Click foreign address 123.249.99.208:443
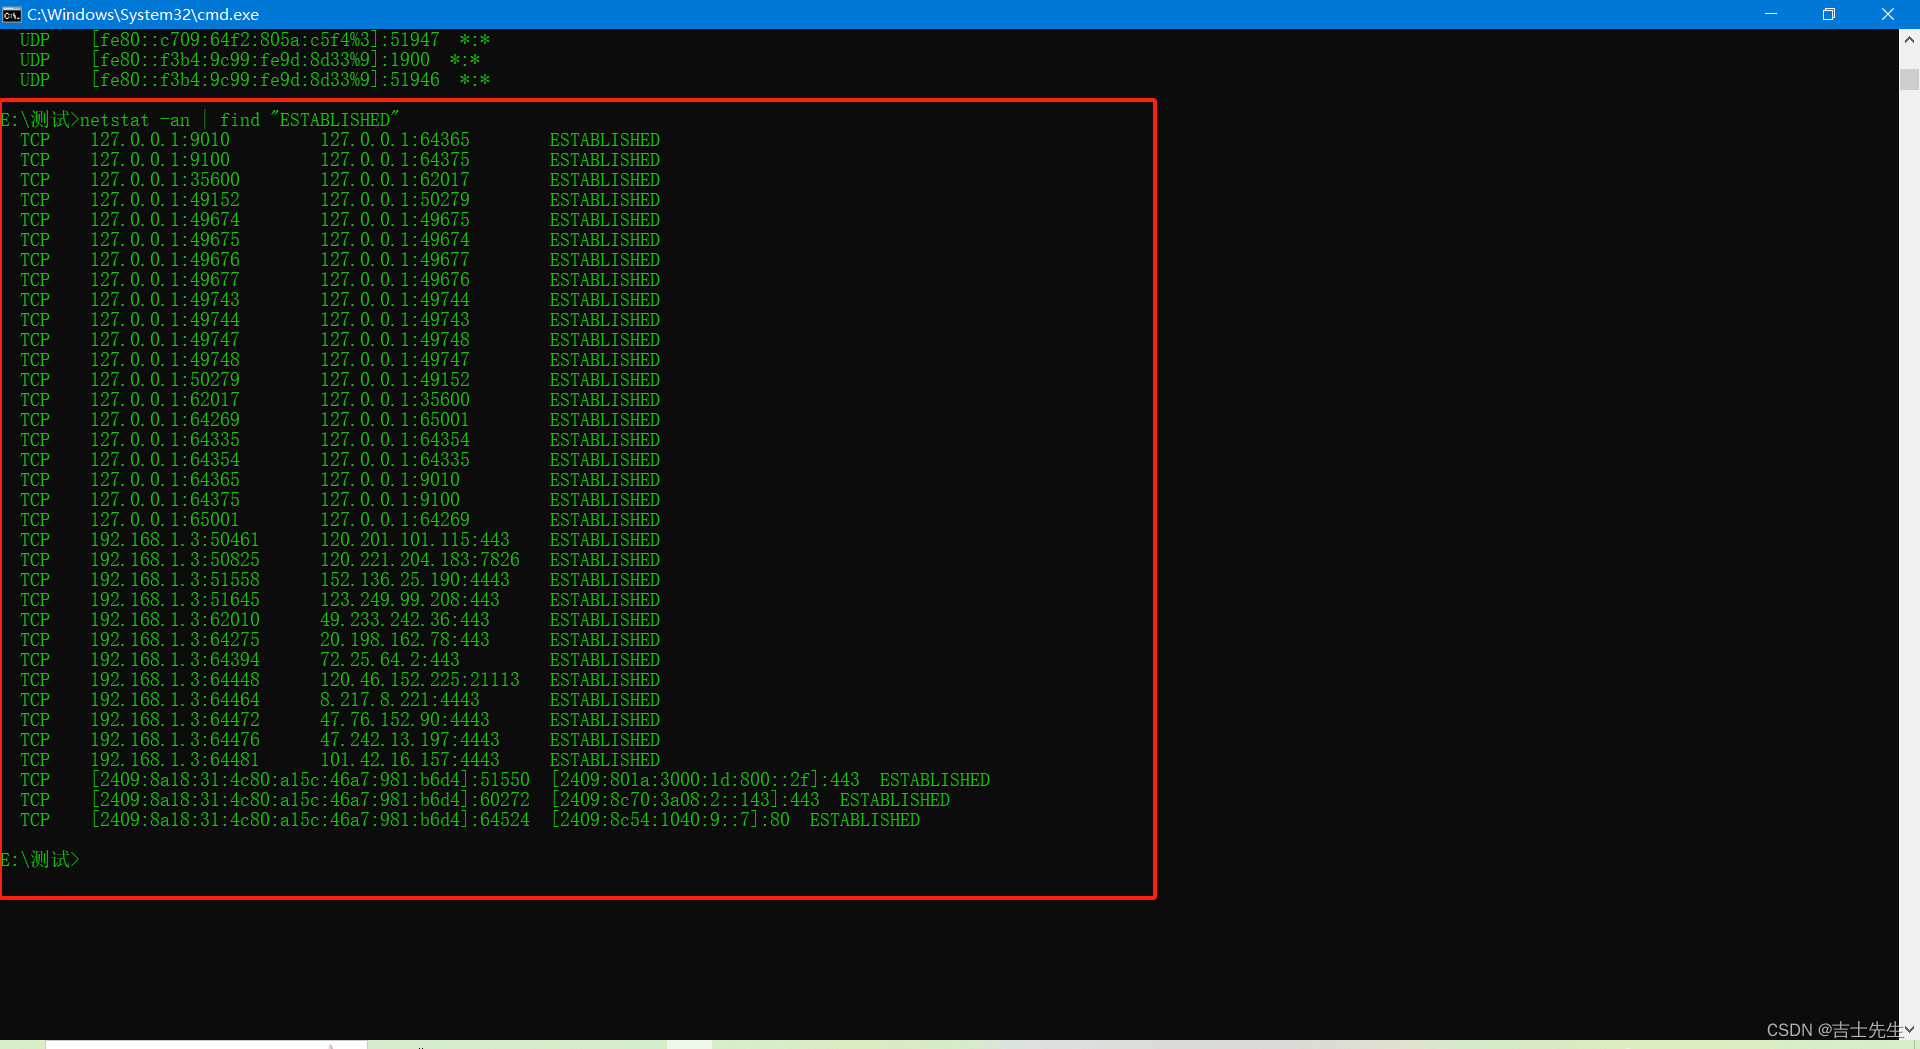 coord(410,600)
